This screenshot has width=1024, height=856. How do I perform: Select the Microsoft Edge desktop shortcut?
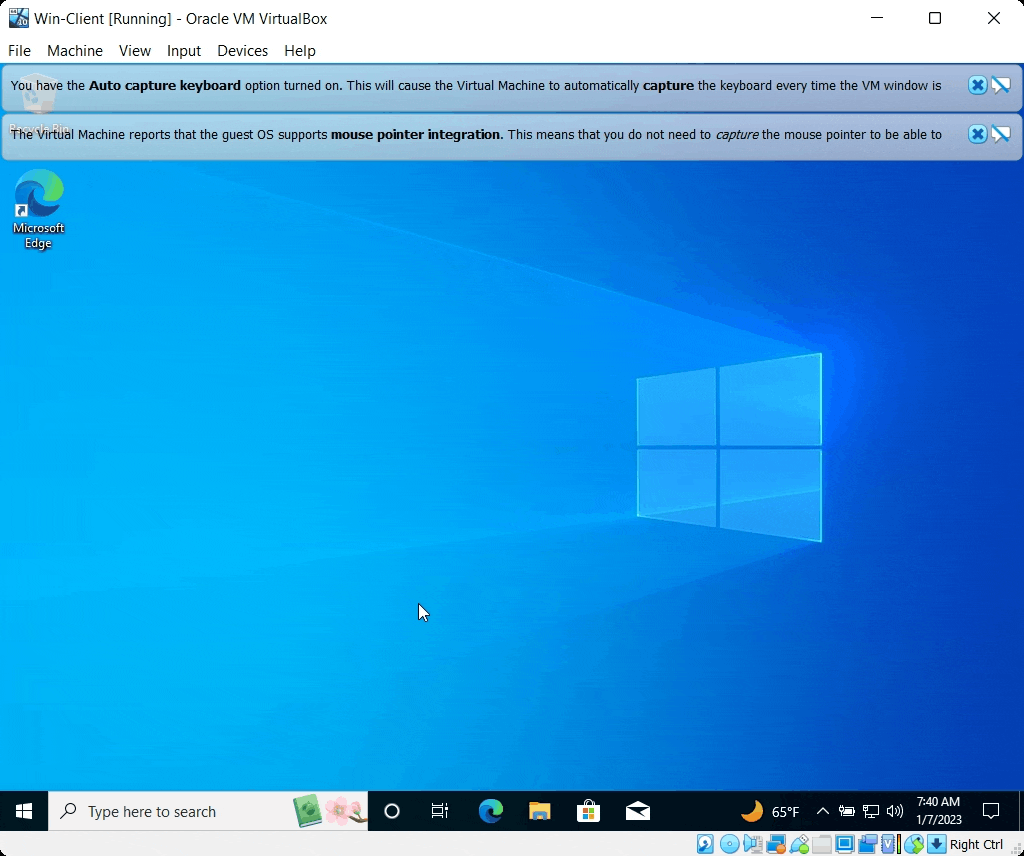point(39,209)
